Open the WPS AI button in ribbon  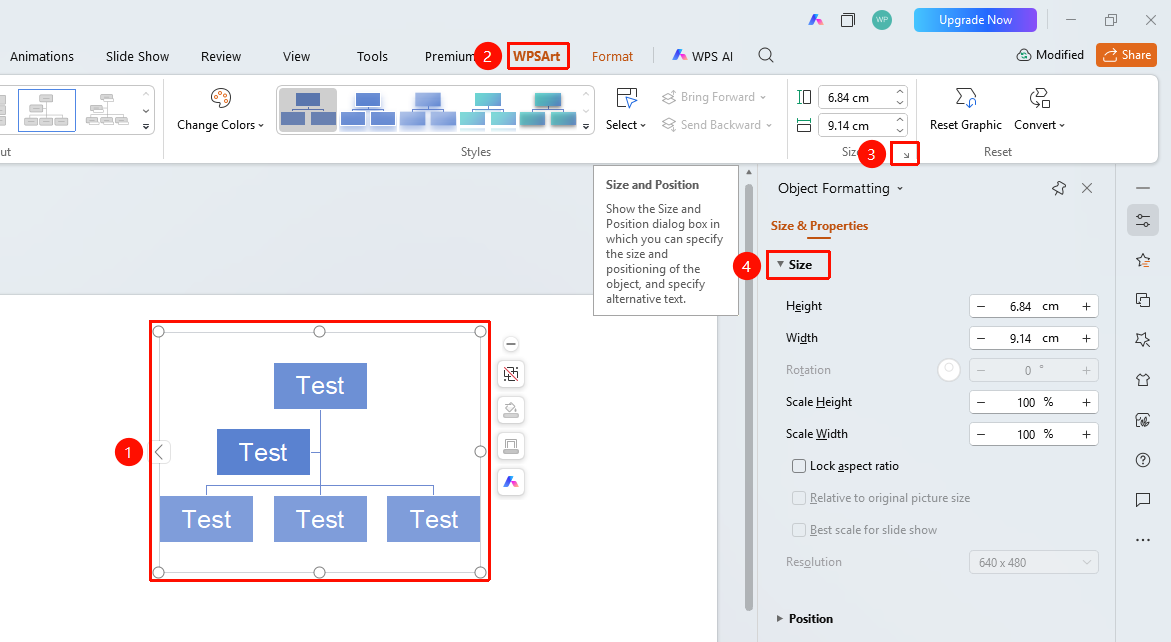point(703,56)
